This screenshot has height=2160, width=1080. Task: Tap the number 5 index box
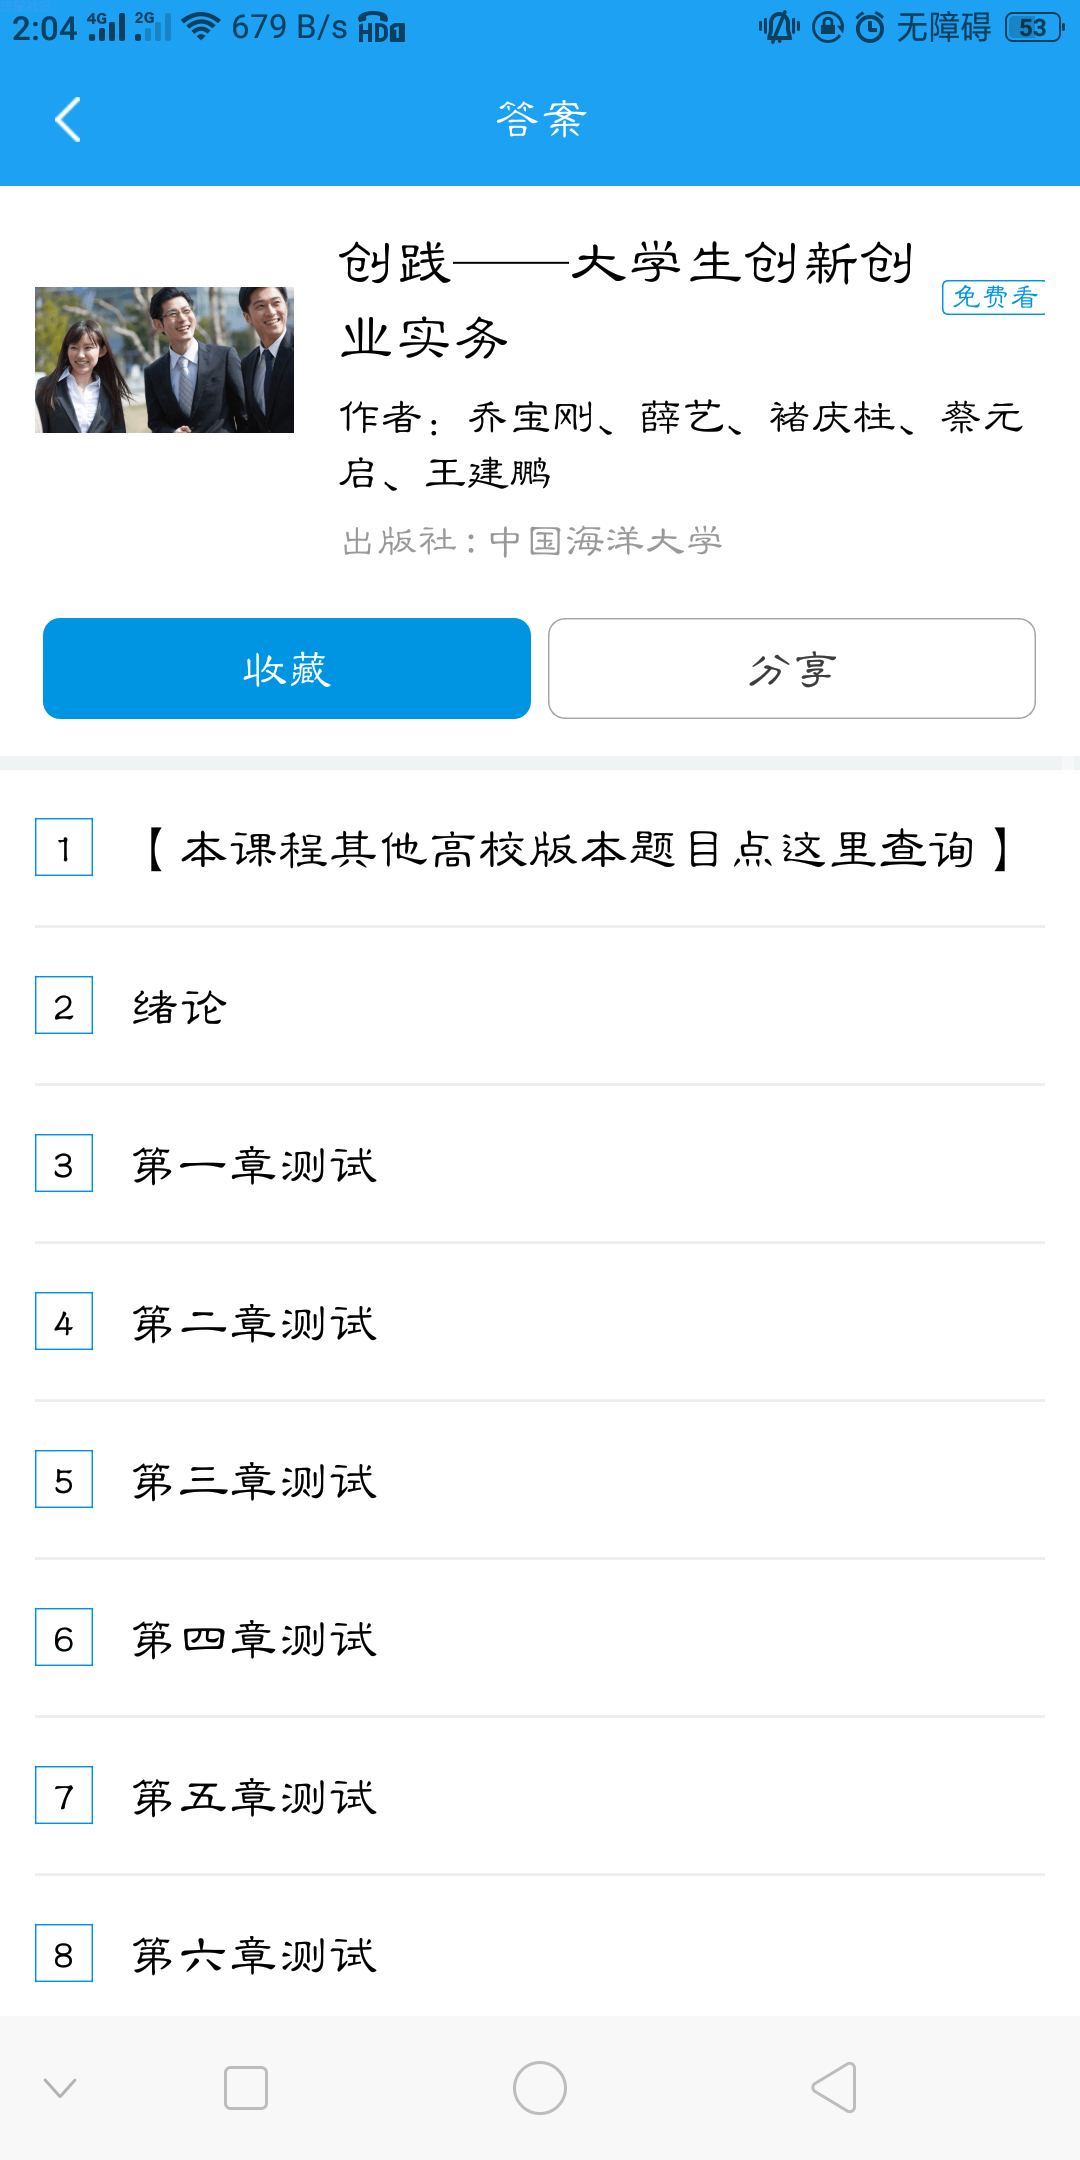(x=64, y=1479)
